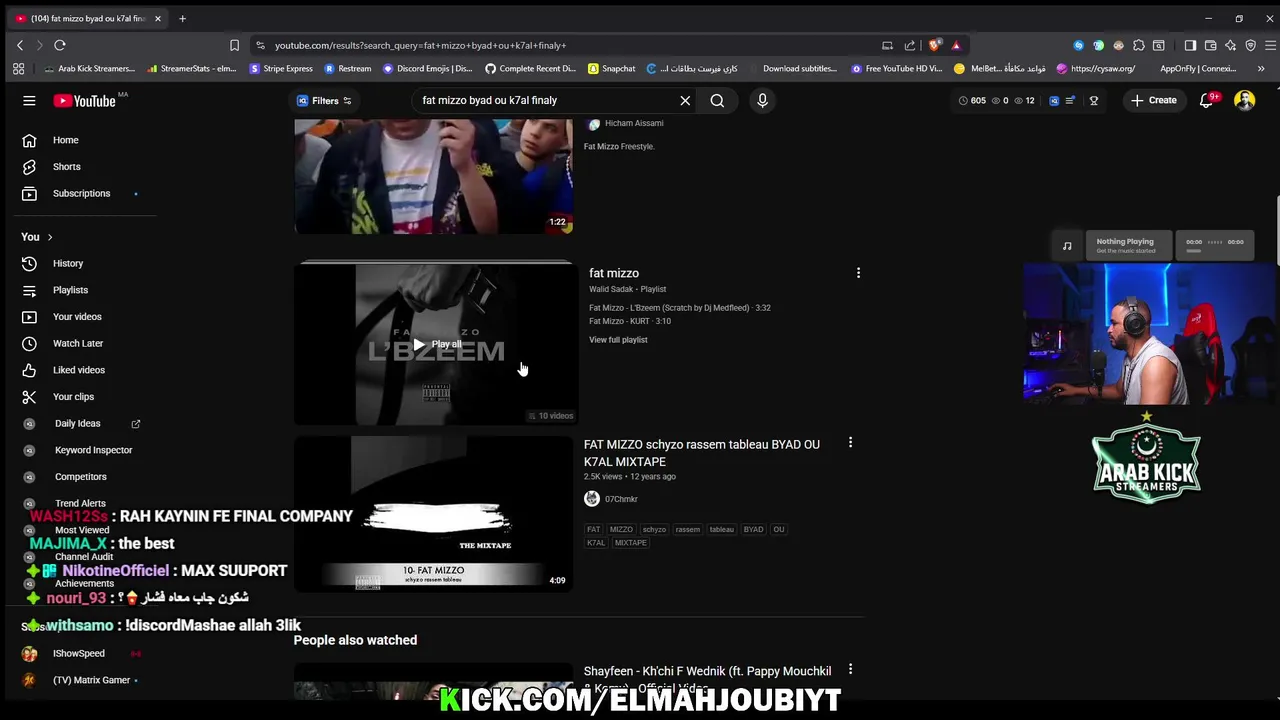This screenshot has width=1280, height=720.
Task: Open more options for fat mizzo playlist
Action: (858, 273)
